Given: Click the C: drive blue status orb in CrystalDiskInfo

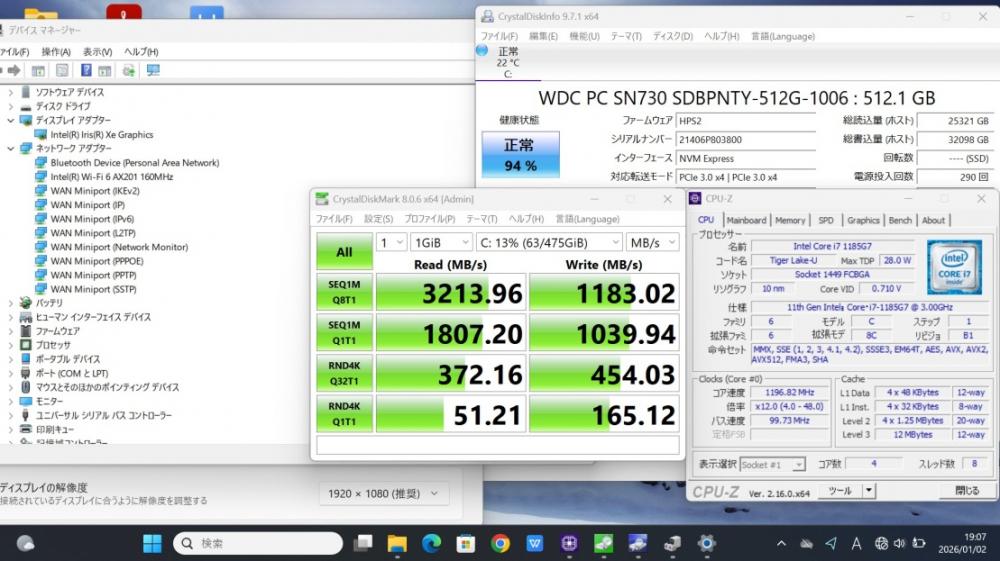Looking at the screenshot, I should [x=482, y=51].
